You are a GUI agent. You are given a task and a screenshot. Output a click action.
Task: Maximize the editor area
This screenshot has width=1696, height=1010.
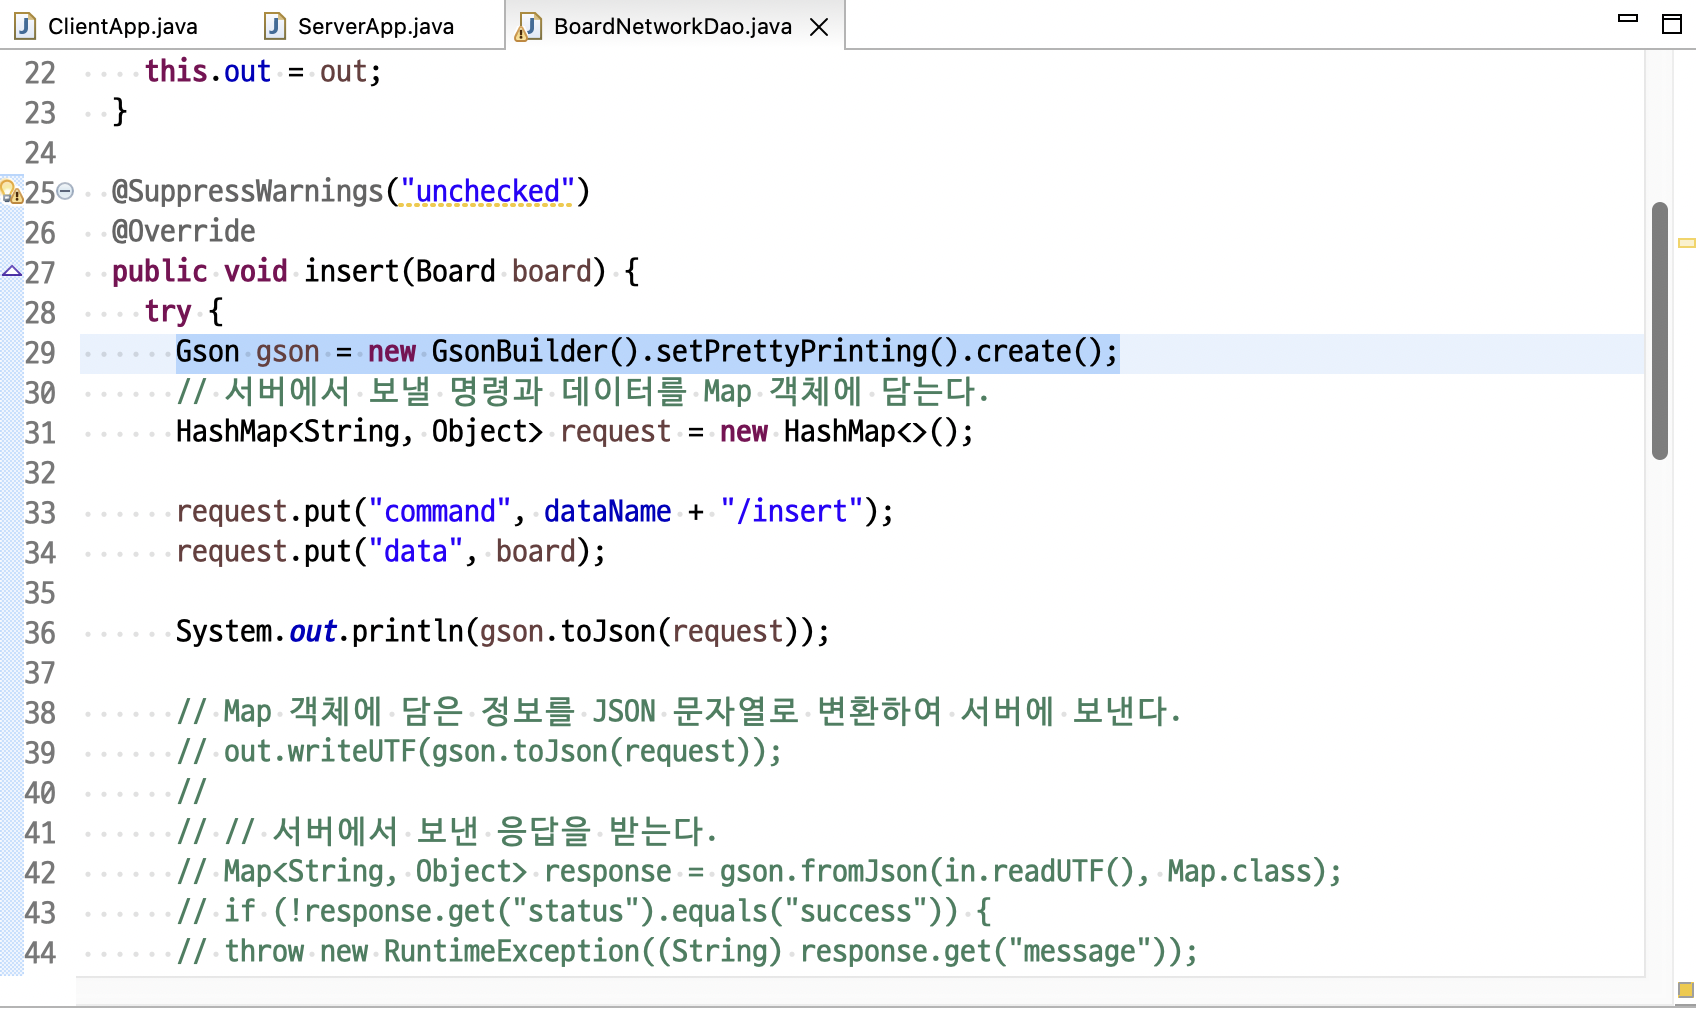[x=1672, y=24]
